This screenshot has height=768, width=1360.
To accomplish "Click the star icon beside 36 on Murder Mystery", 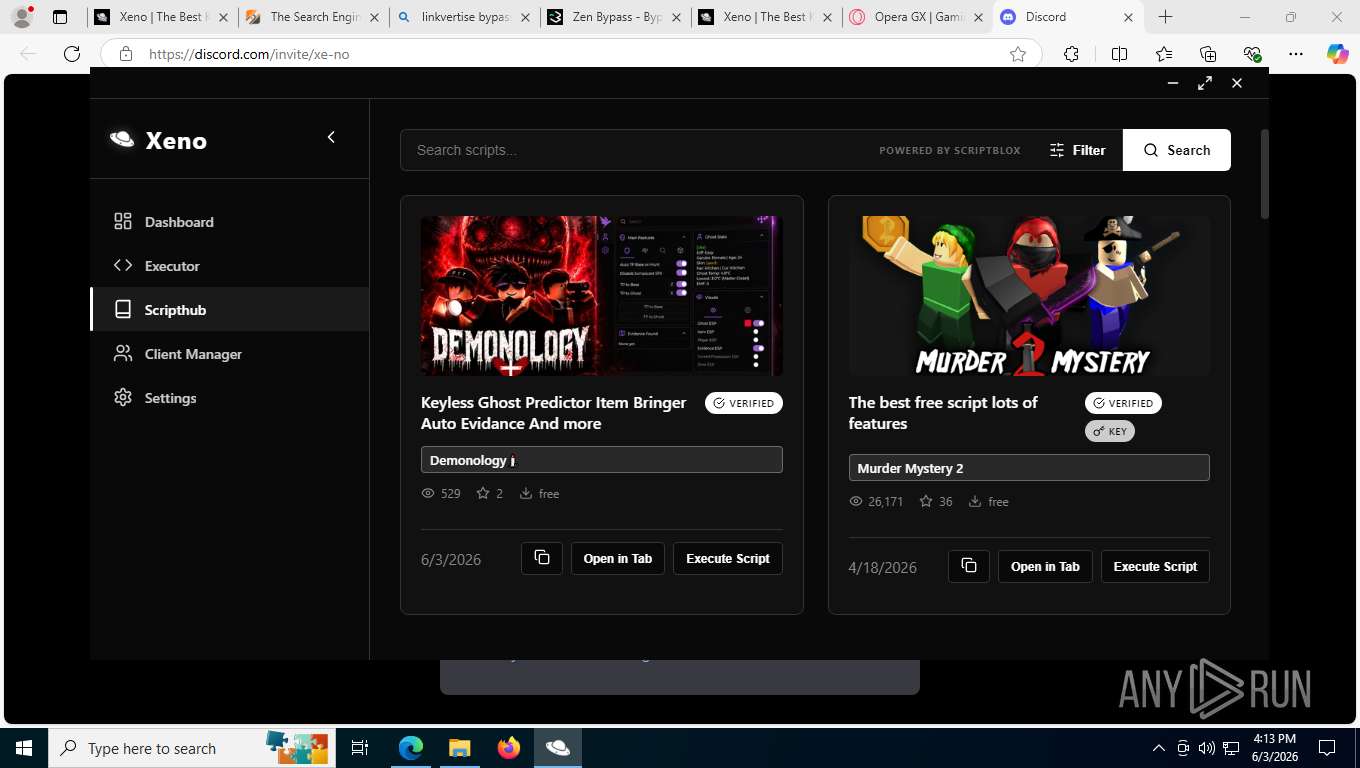I will click(926, 501).
